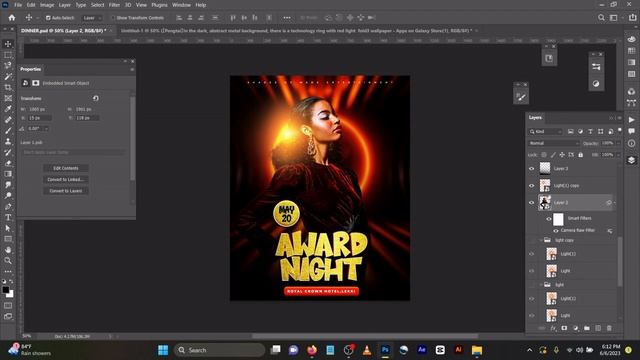The width and height of the screenshot is (640, 360).
Task: Select the Lasso tool
Action: coord(8,65)
